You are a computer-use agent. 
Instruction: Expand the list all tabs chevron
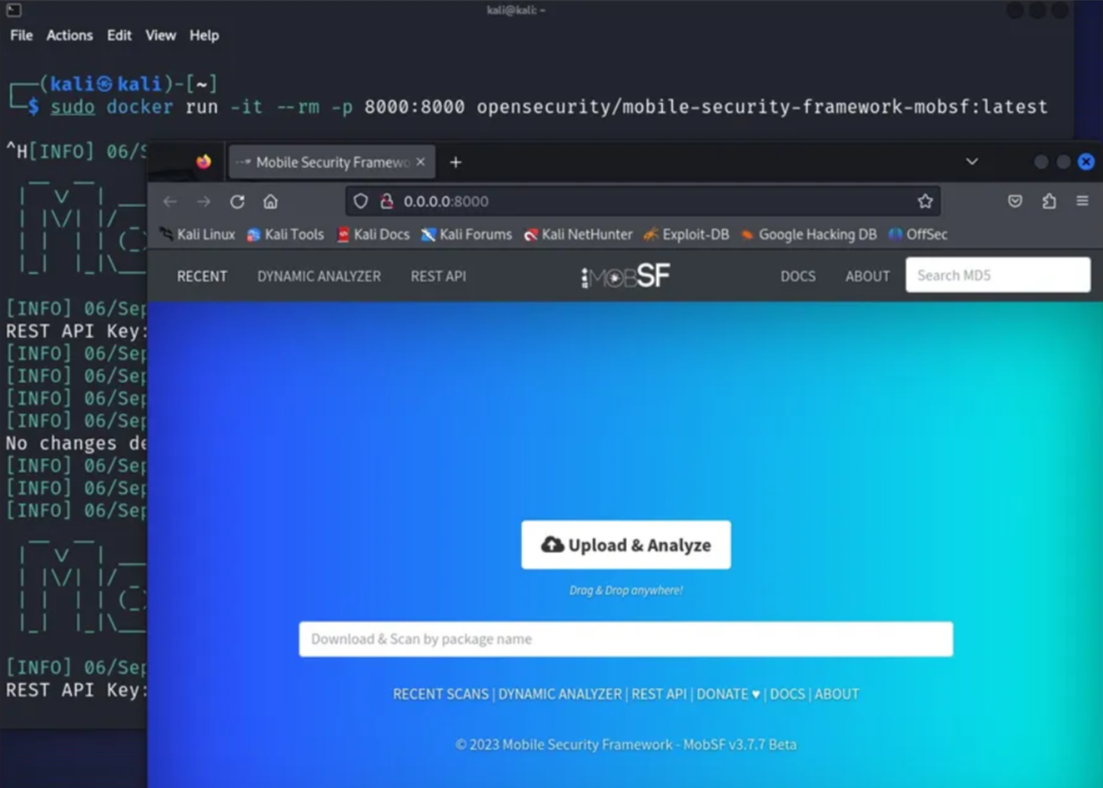[971, 162]
